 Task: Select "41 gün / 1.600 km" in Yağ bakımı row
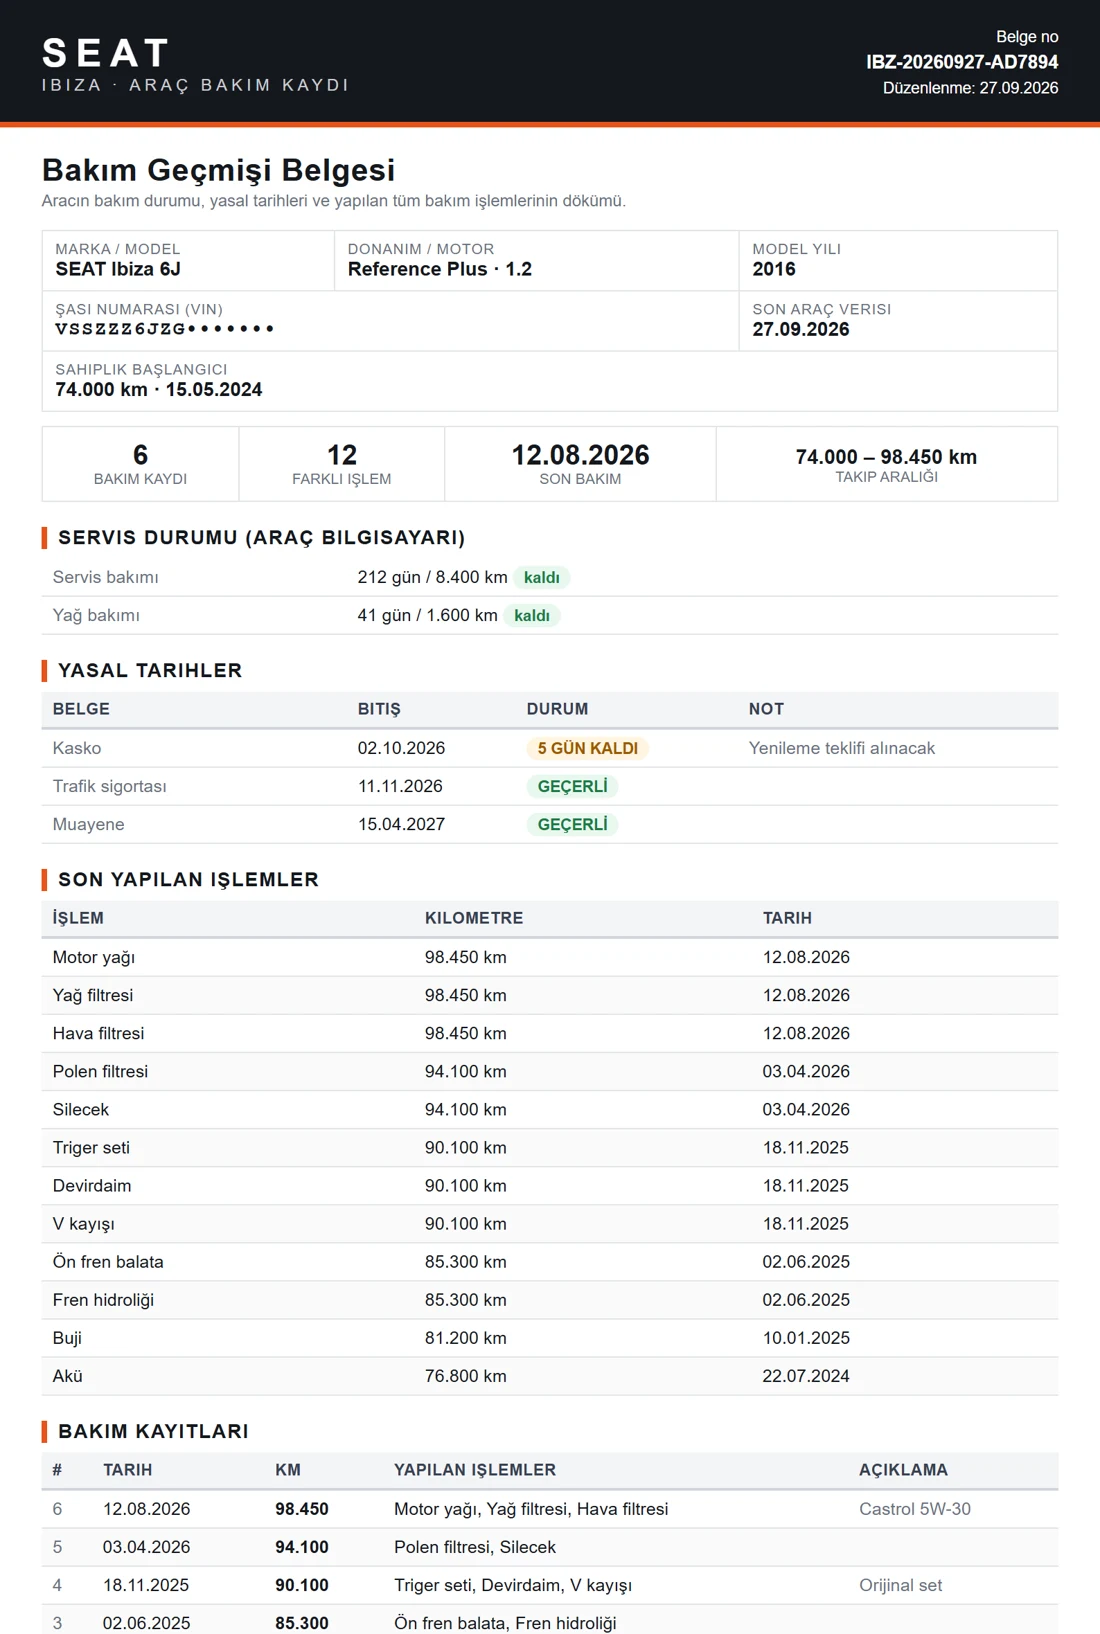(427, 615)
